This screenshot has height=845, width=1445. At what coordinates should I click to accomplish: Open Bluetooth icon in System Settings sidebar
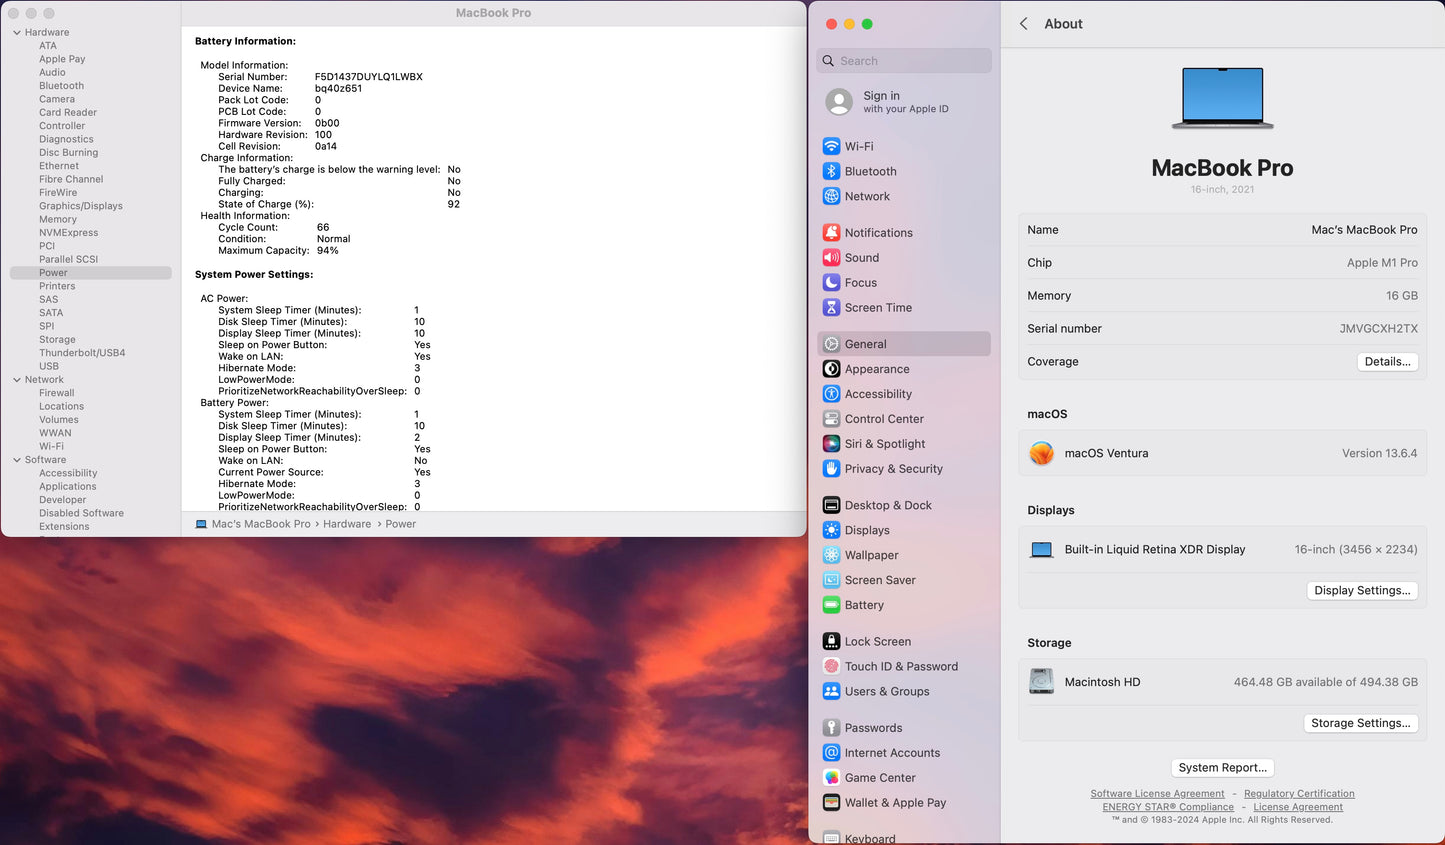(x=831, y=171)
